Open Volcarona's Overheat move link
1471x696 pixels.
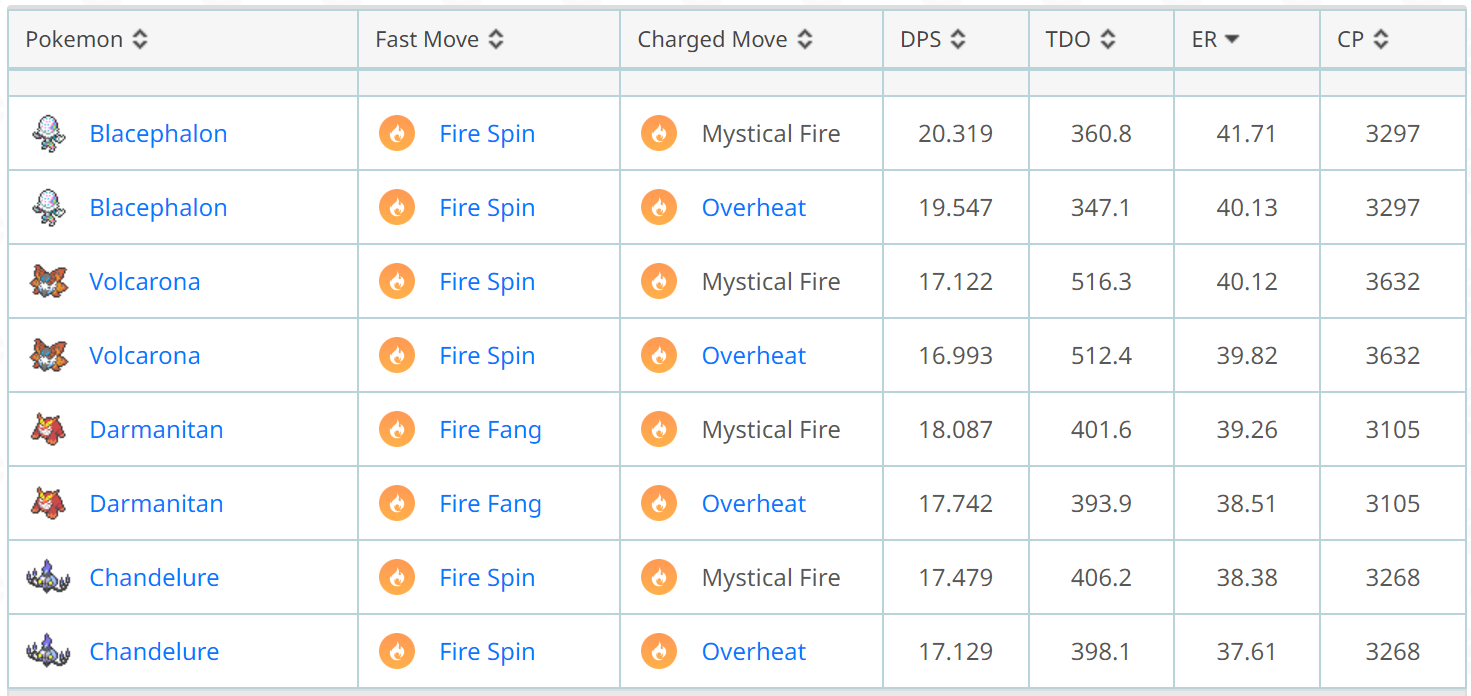753,355
